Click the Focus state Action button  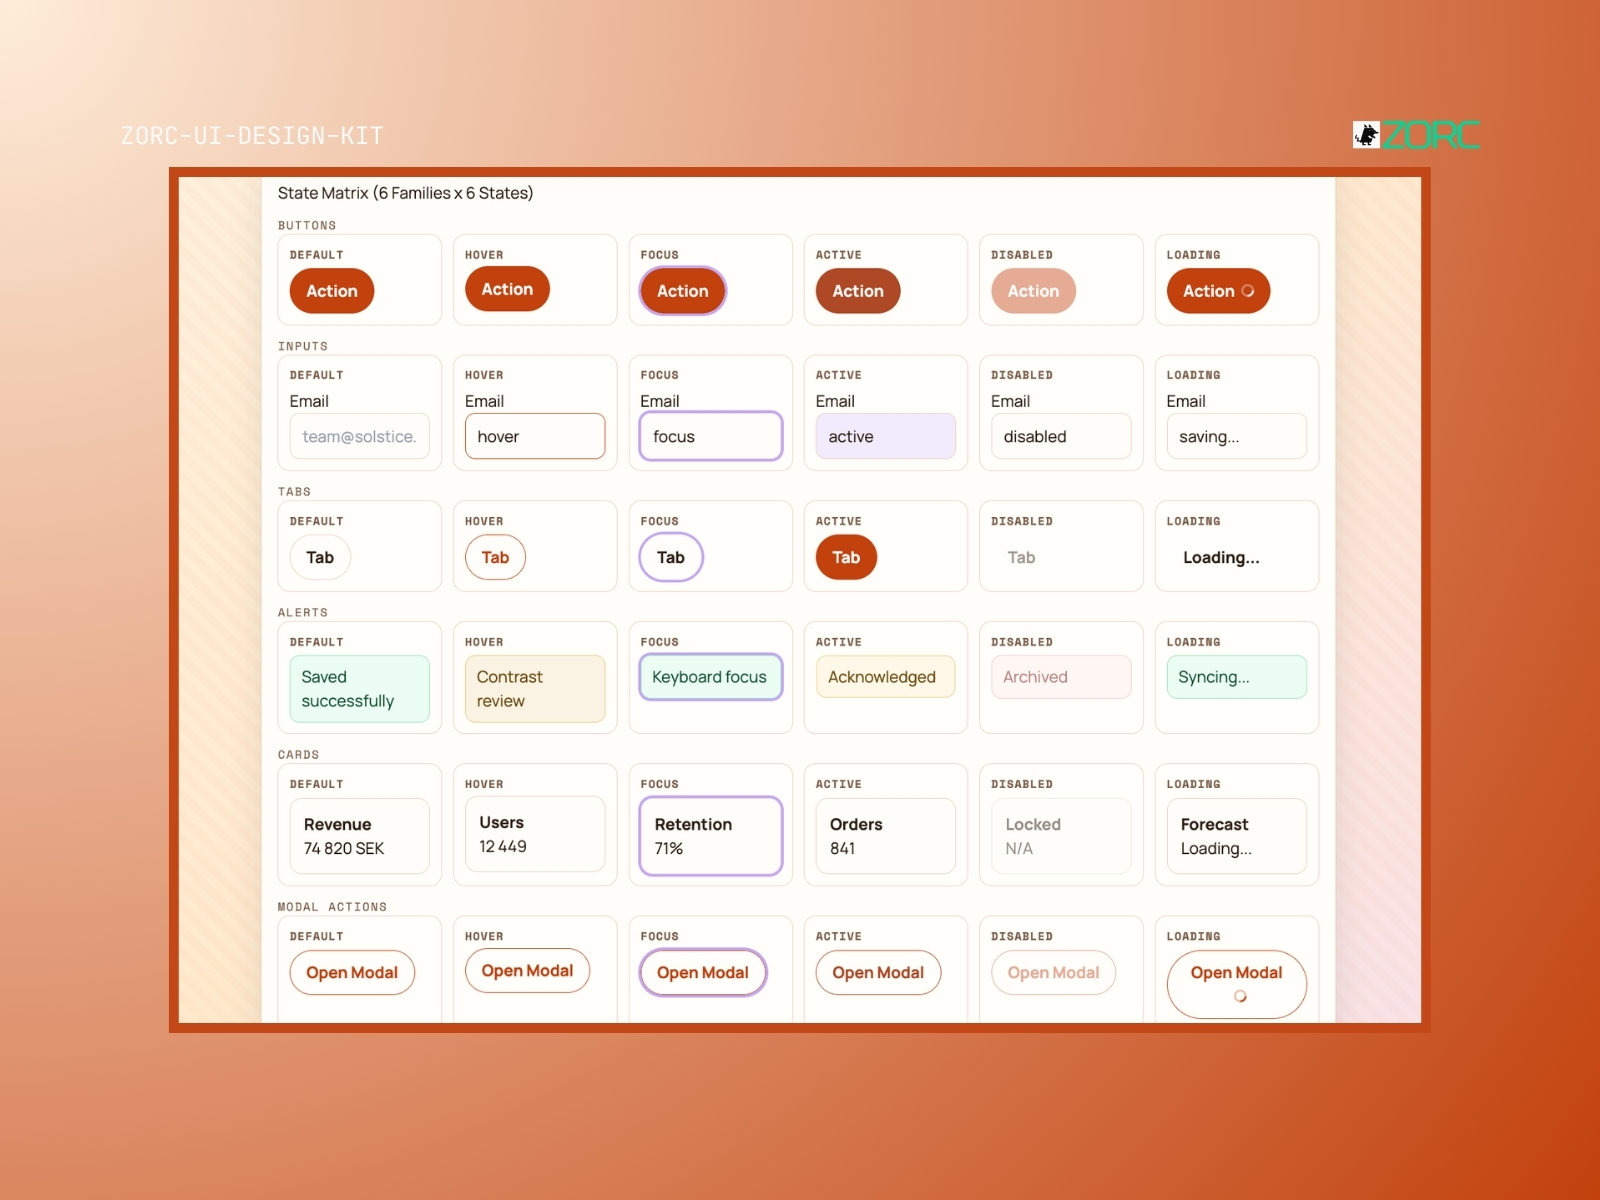pyautogui.click(x=683, y=291)
